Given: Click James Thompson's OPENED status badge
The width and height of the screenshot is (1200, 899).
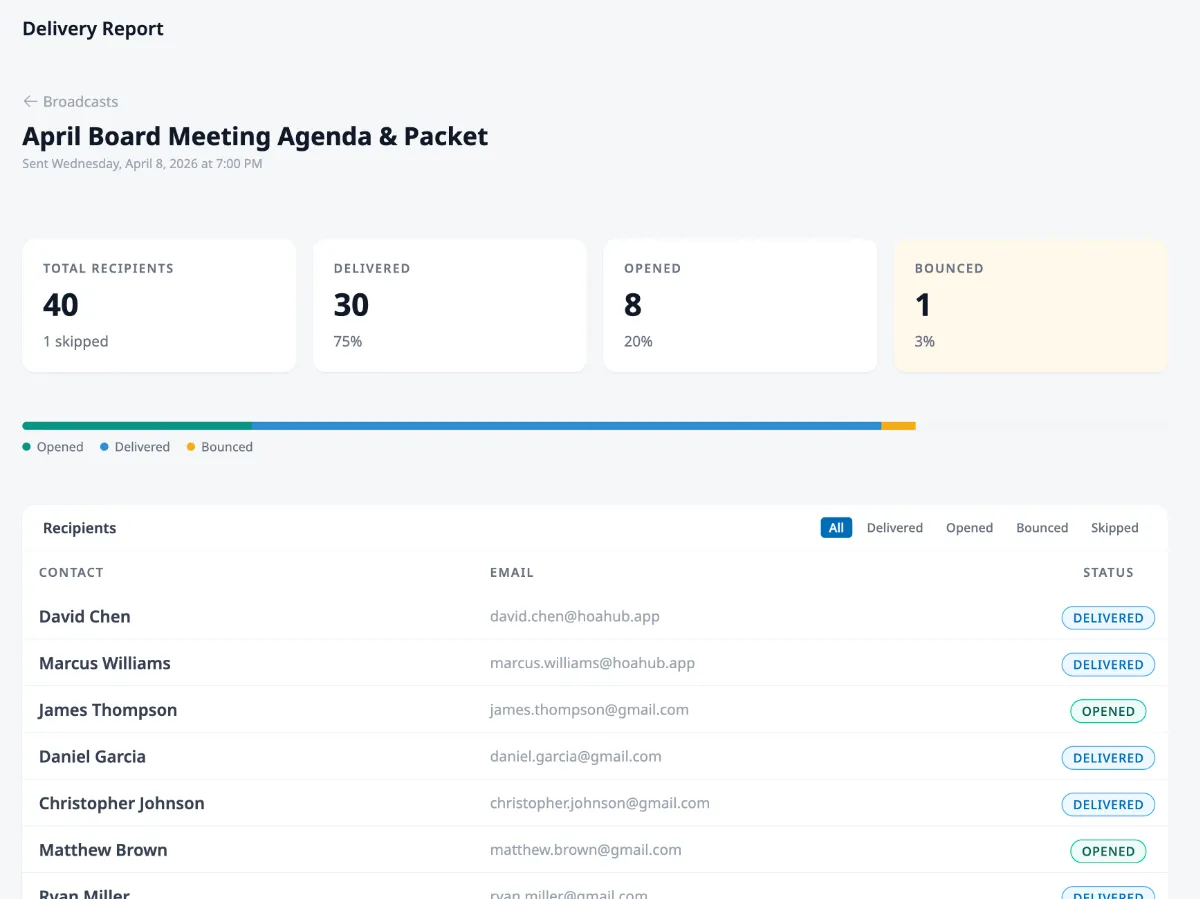Looking at the screenshot, I should (1108, 711).
